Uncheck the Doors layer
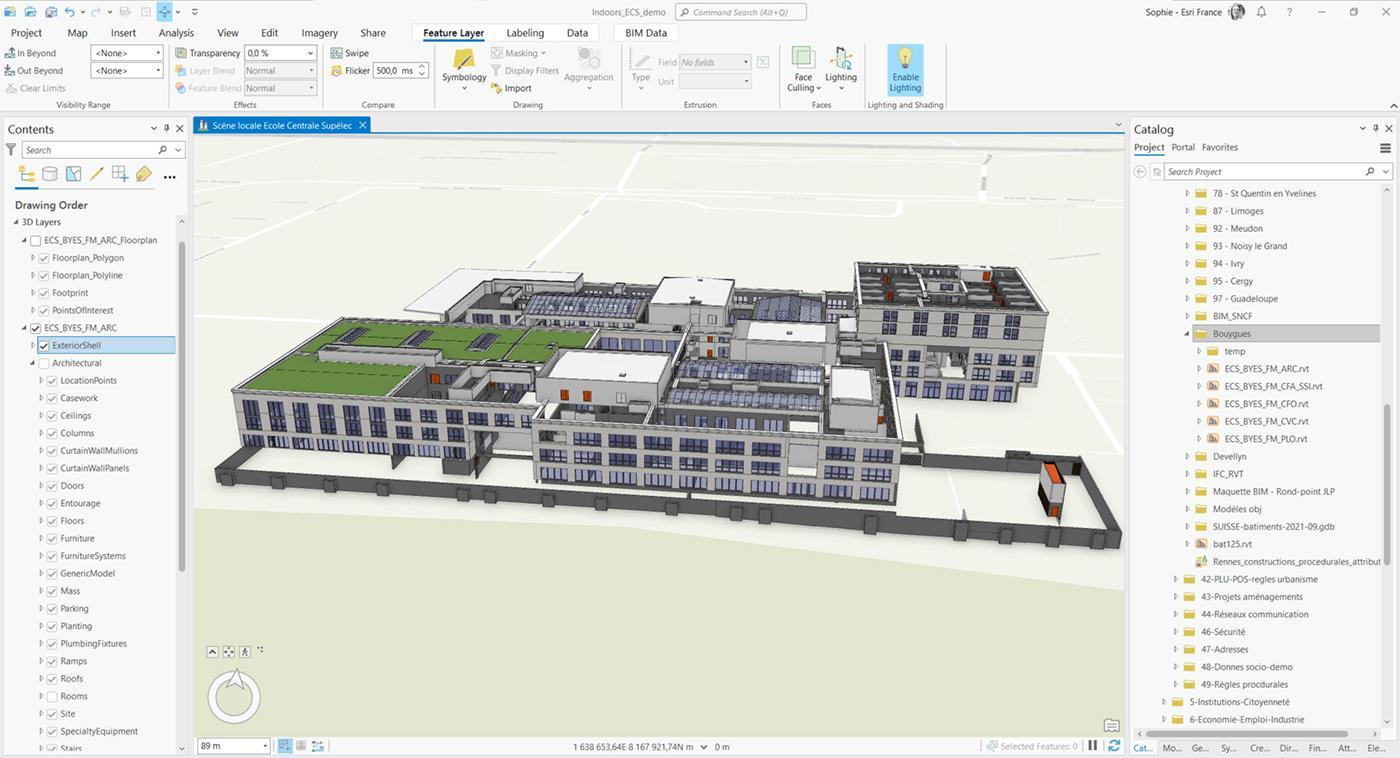The height and width of the screenshot is (758, 1400). click(52, 486)
